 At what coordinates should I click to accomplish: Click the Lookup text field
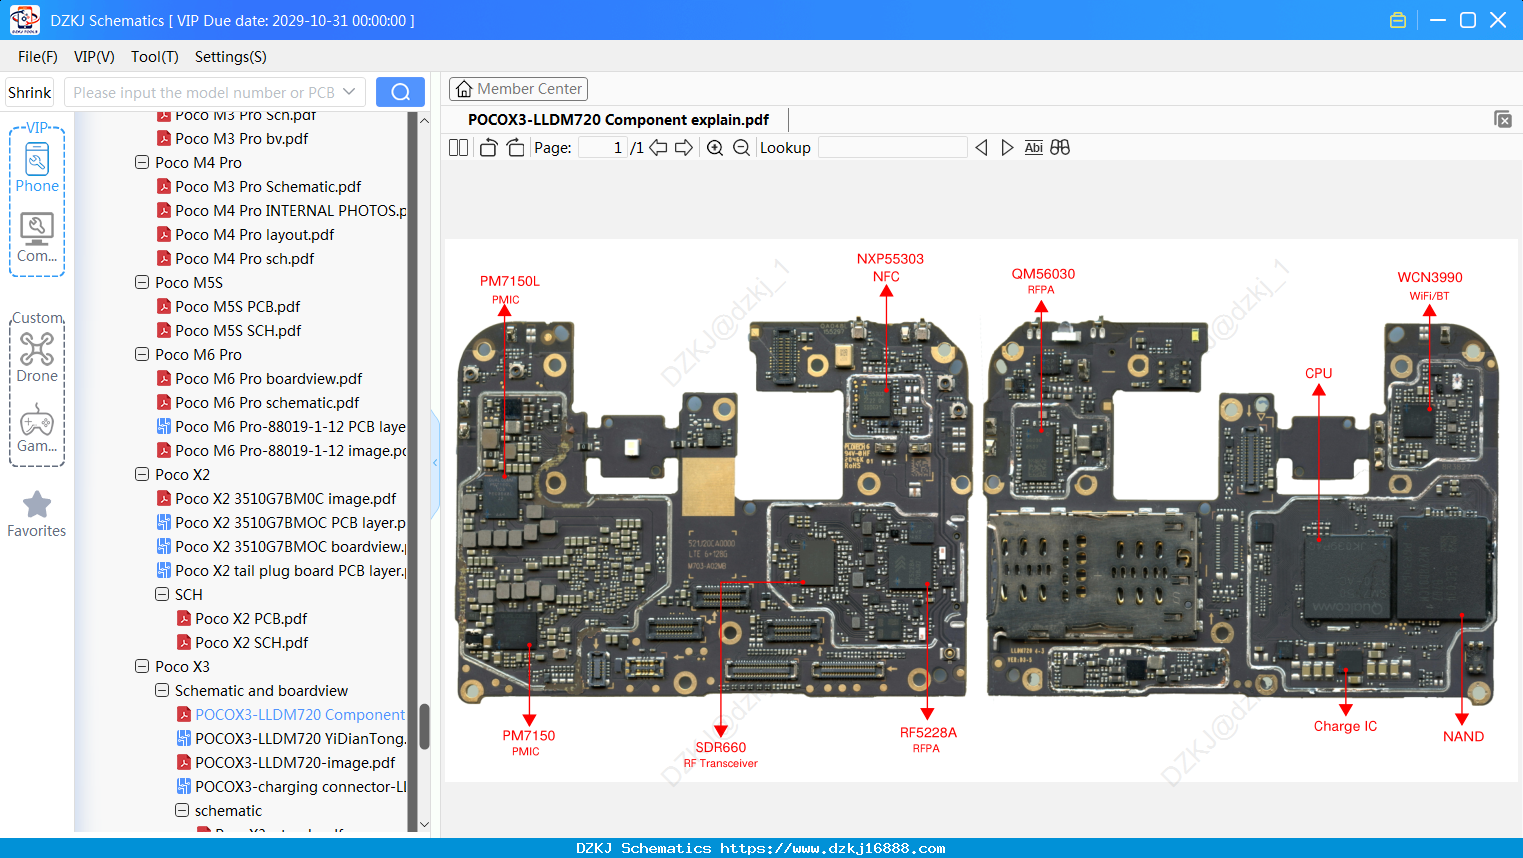(892, 148)
